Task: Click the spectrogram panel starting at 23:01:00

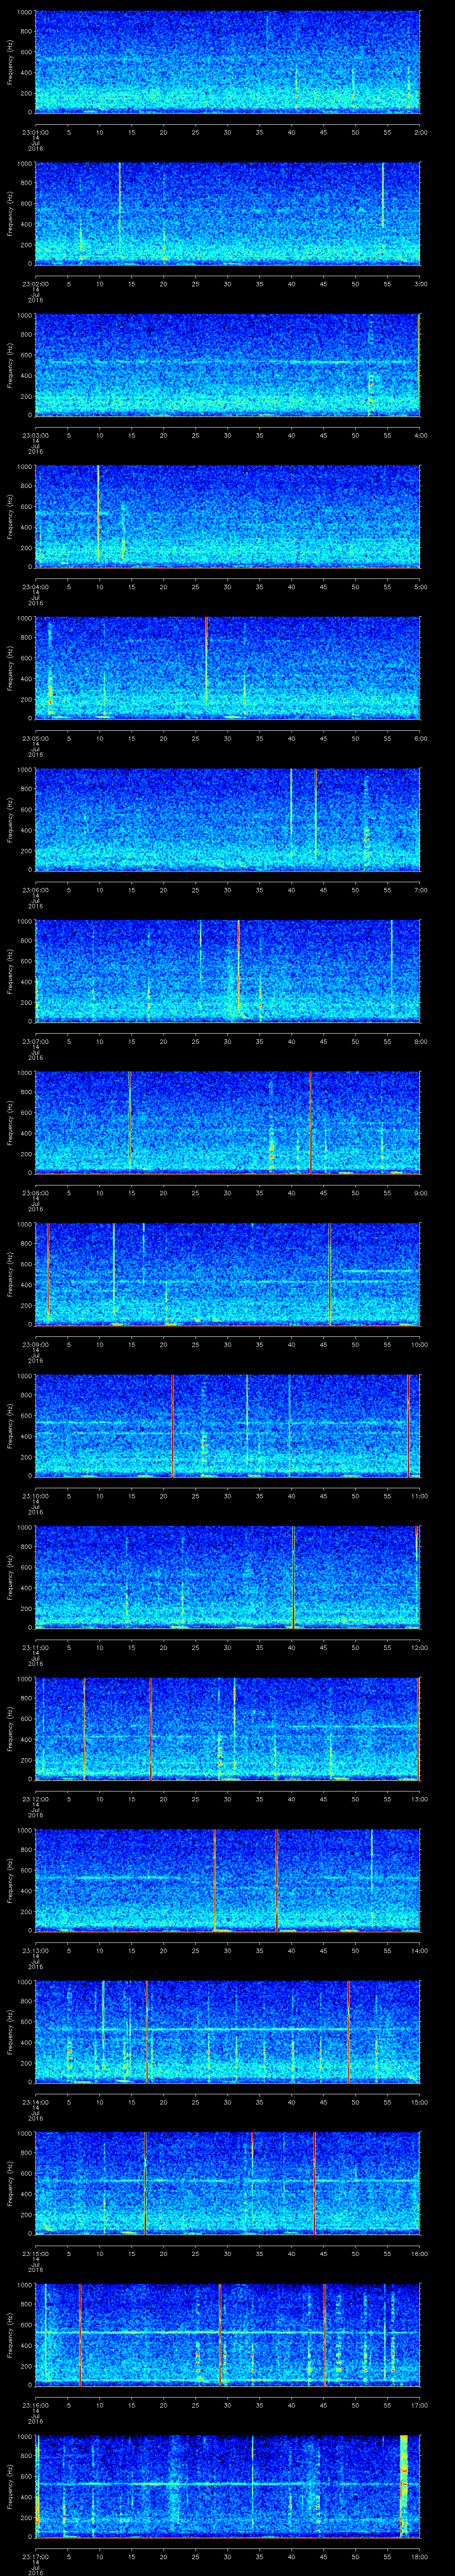Action: pyautogui.click(x=228, y=62)
